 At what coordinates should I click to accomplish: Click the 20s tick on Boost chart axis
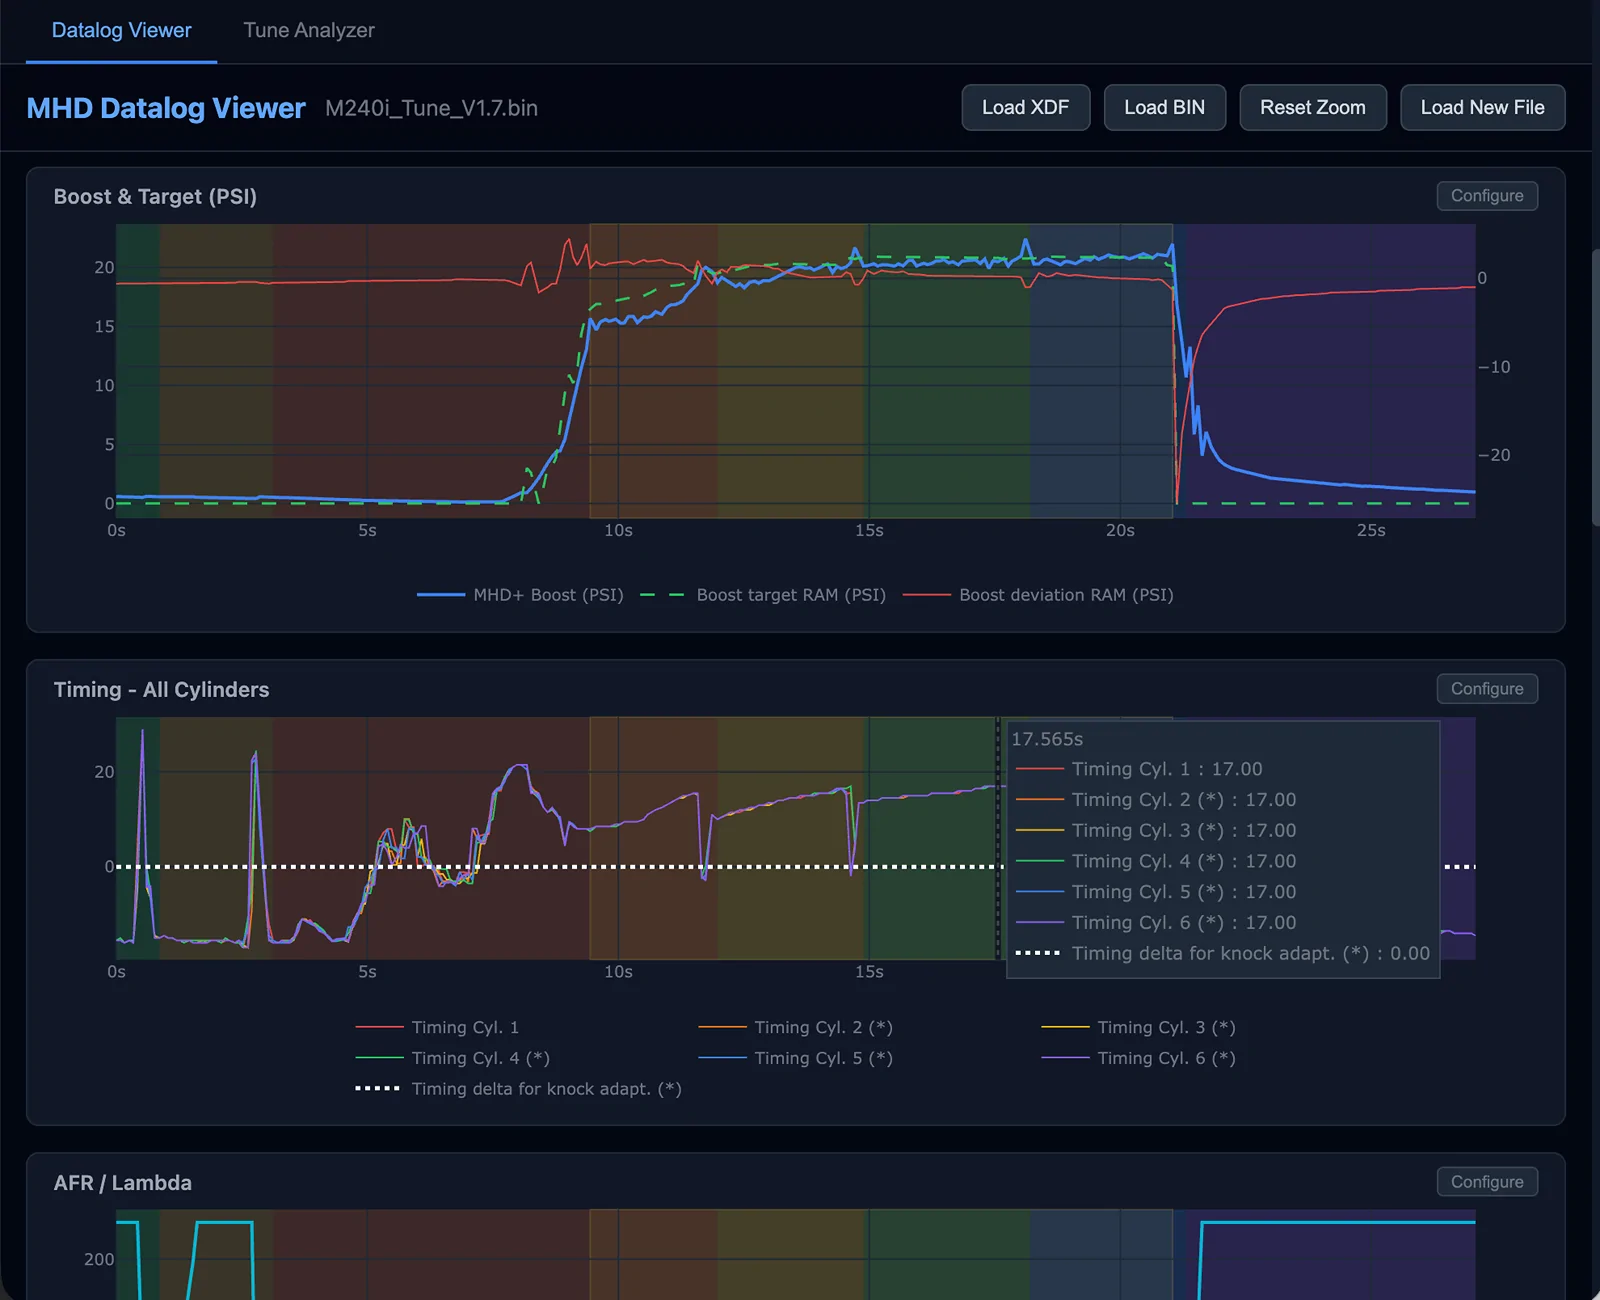click(x=1120, y=531)
